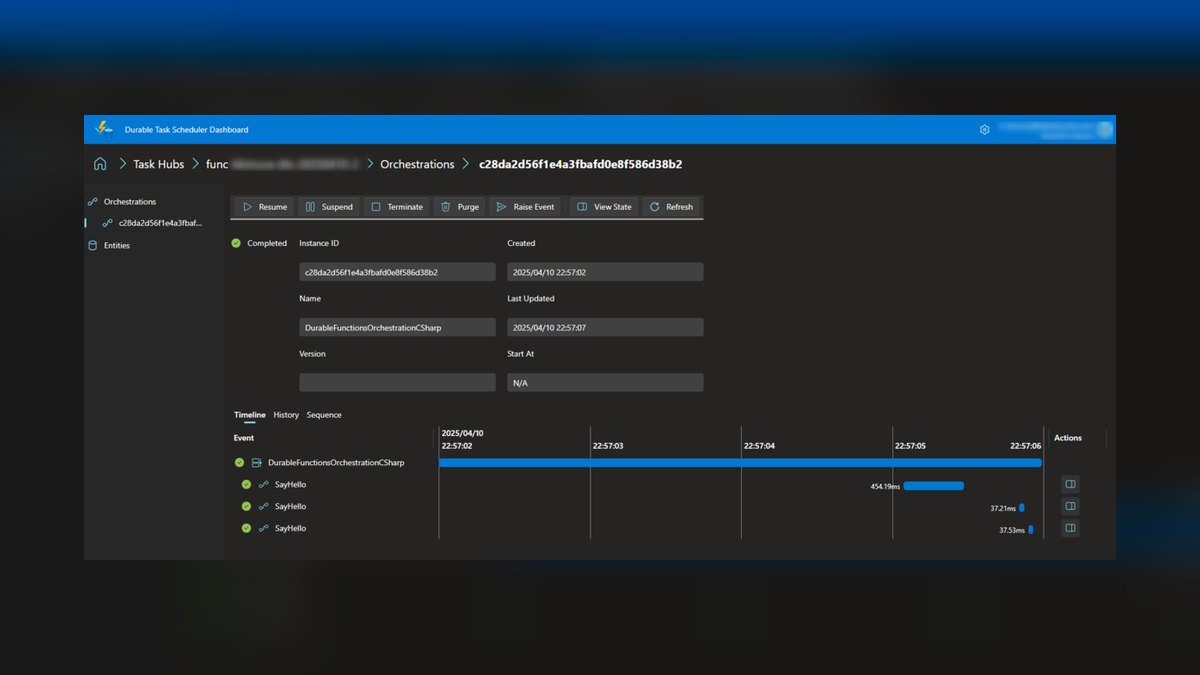
Task: Click the 454.19ms SayHello timeline bar
Action: coord(933,486)
